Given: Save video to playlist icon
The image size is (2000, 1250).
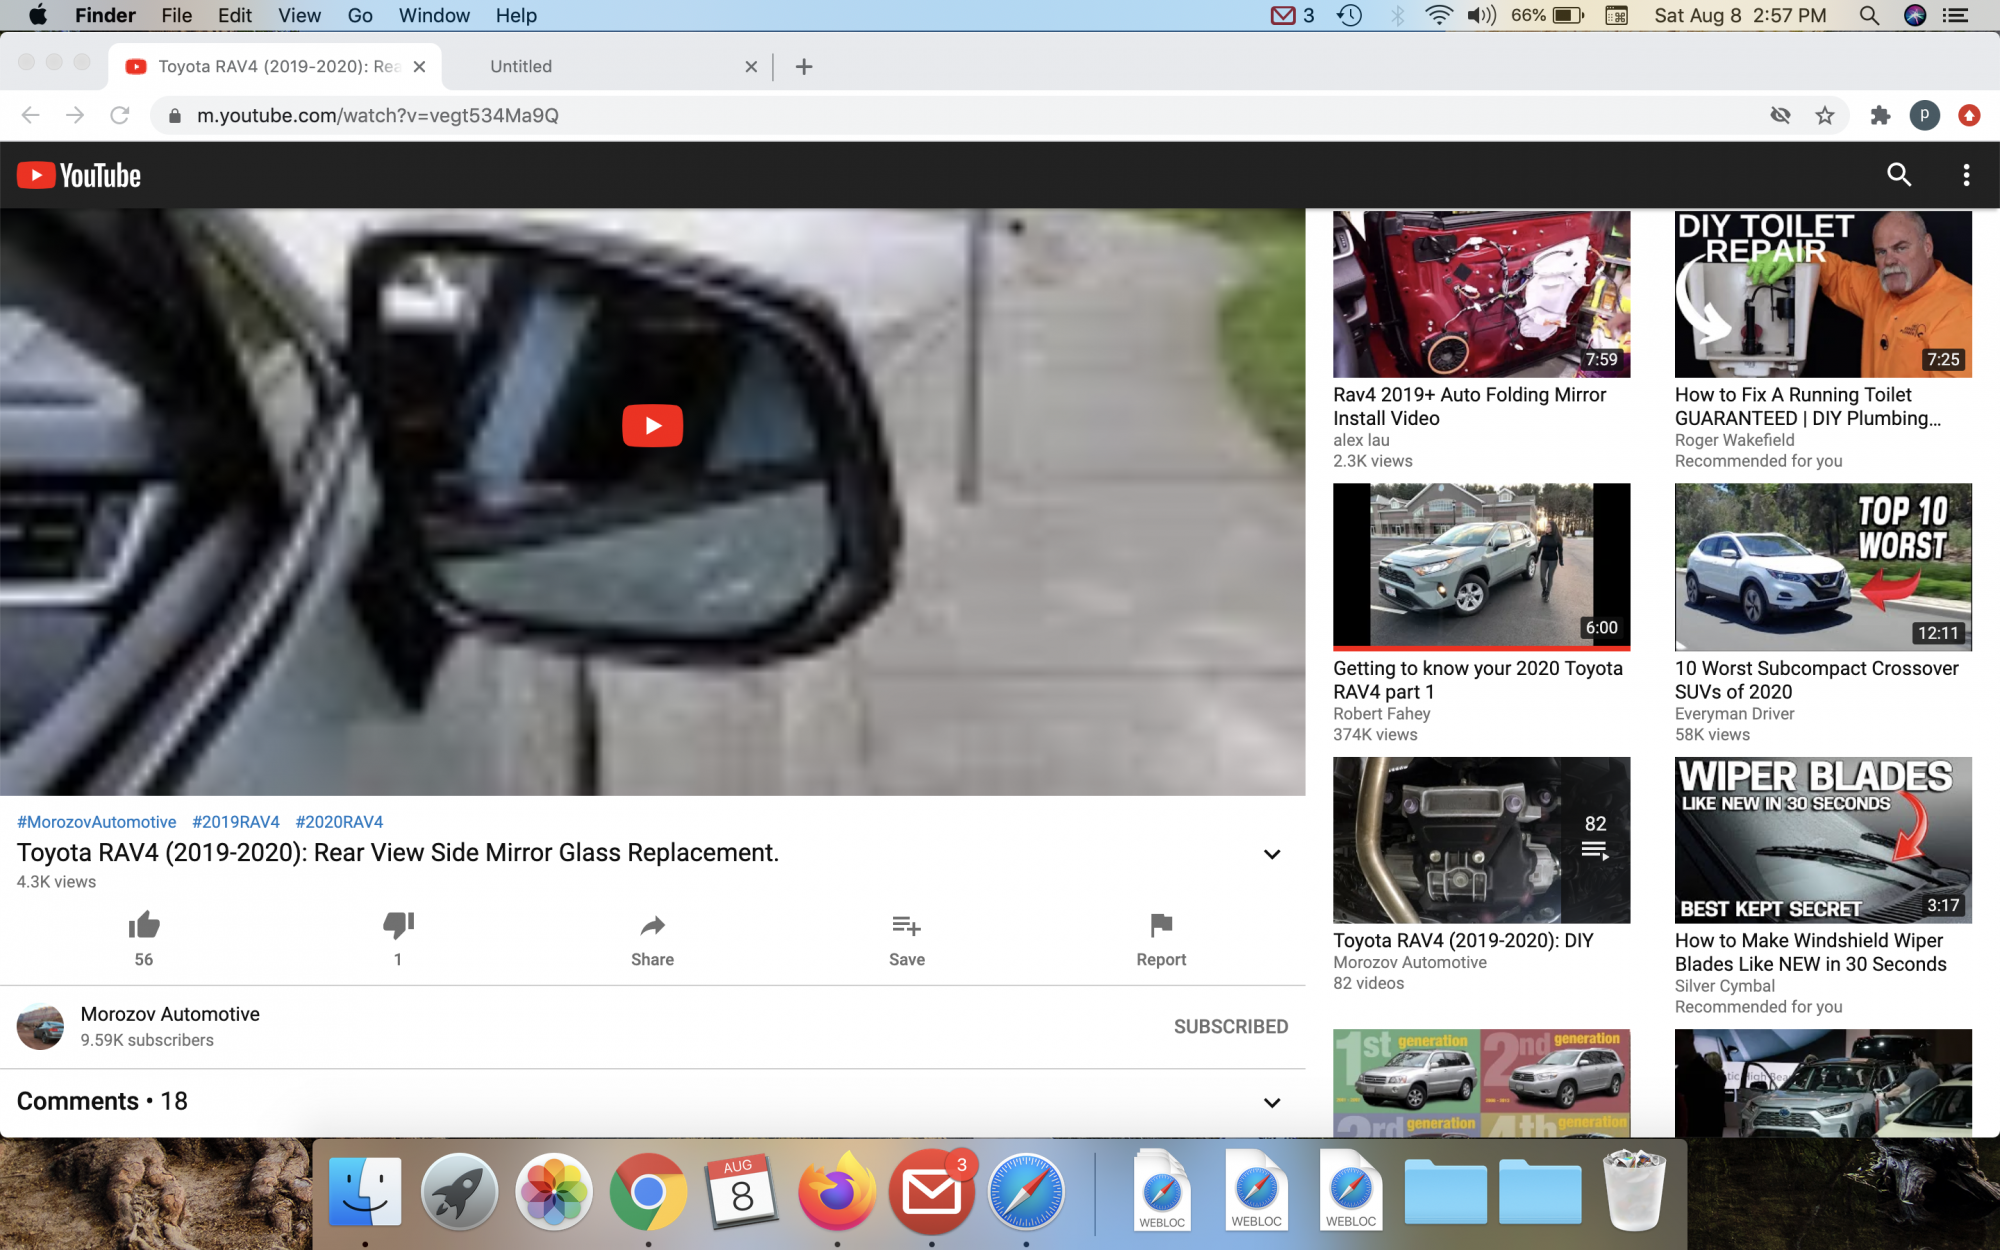Looking at the screenshot, I should pos(906,925).
